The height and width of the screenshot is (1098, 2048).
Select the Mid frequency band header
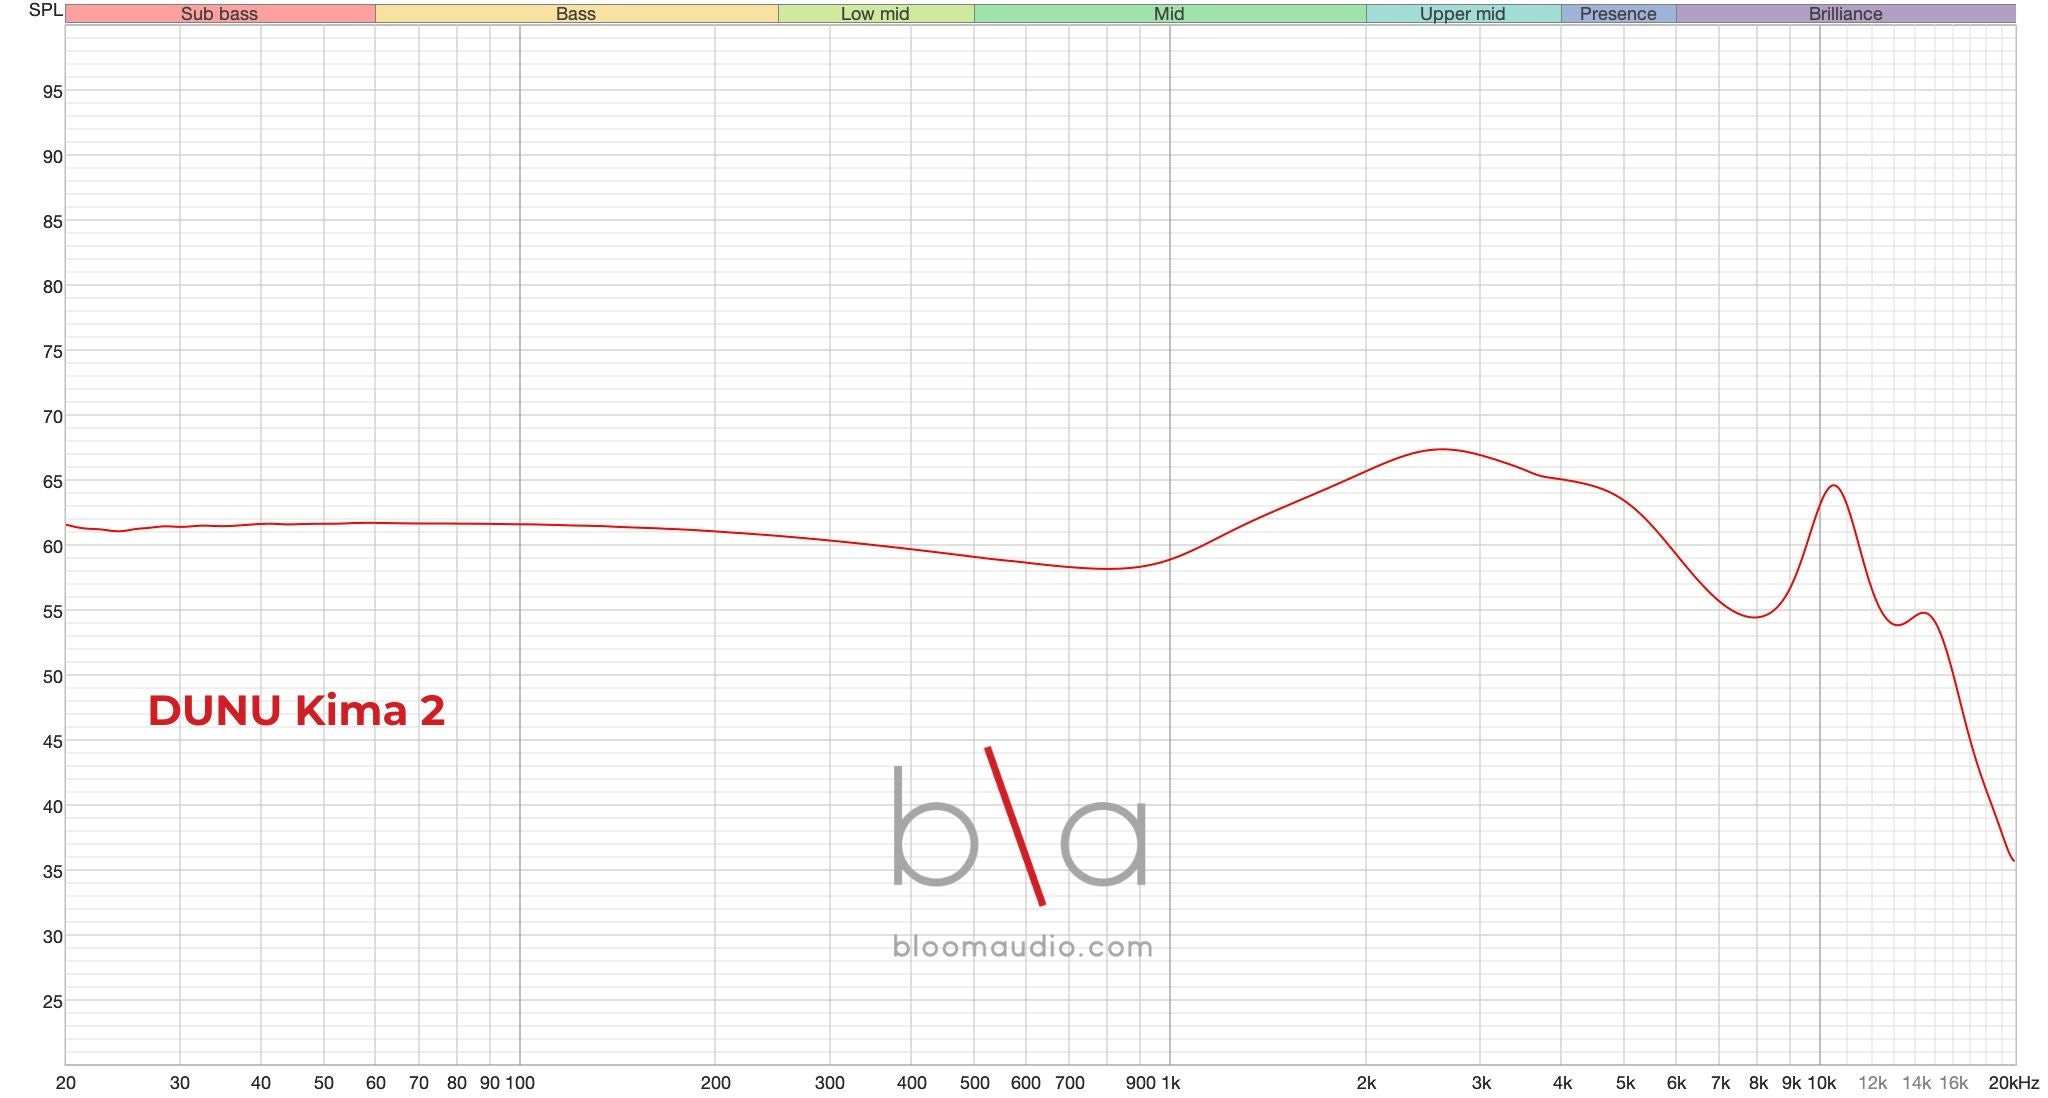[1168, 14]
